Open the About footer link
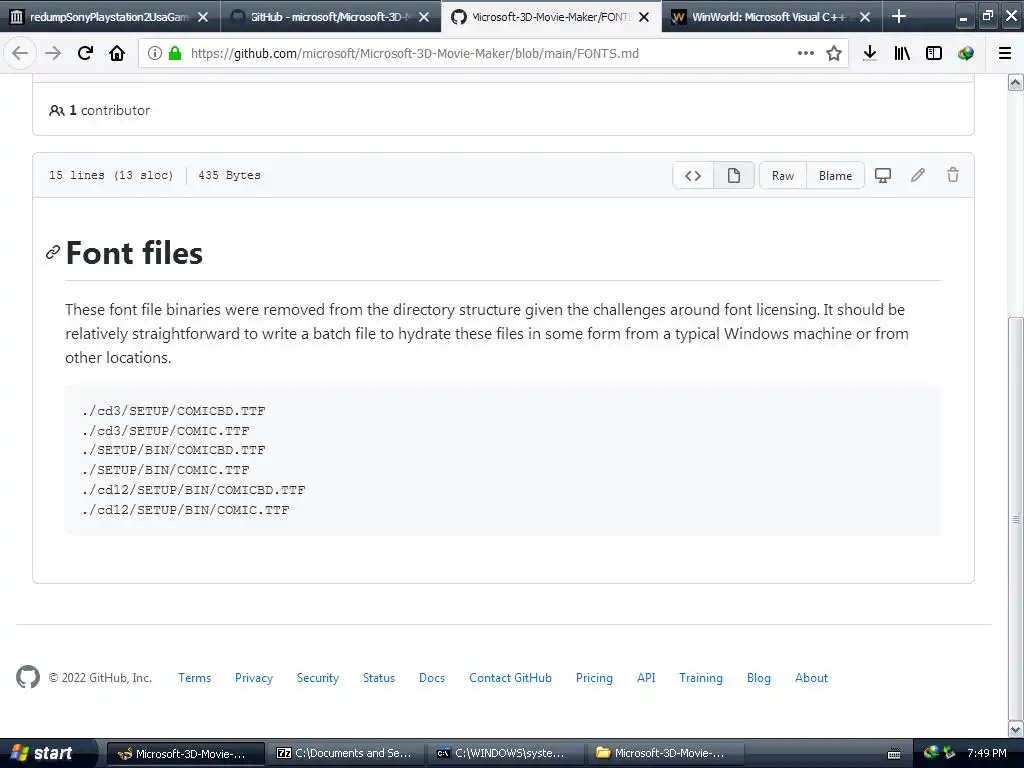The height and width of the screenshot is (768, 1024). point(811,678)
